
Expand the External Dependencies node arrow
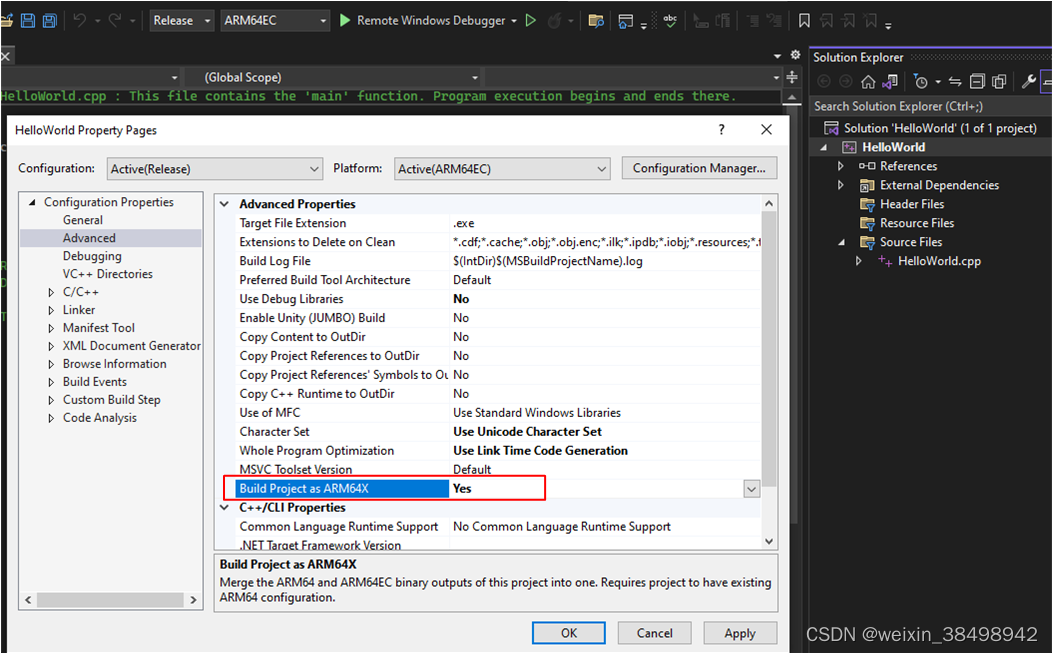pos(841,185)
